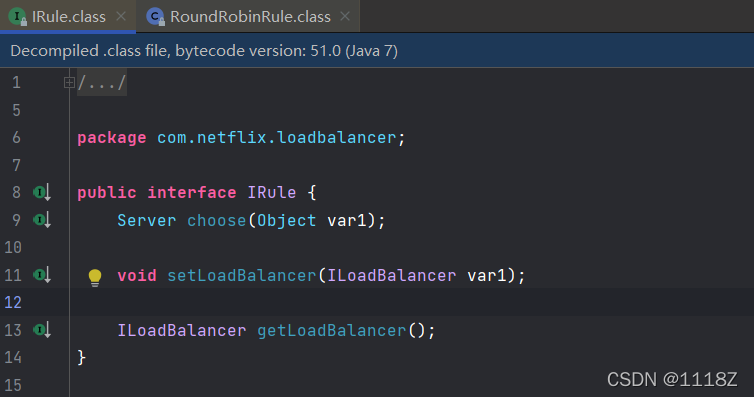Open the yellow light bulb quick-fix icon
This screenshot has height=397, width=754.
95,277
